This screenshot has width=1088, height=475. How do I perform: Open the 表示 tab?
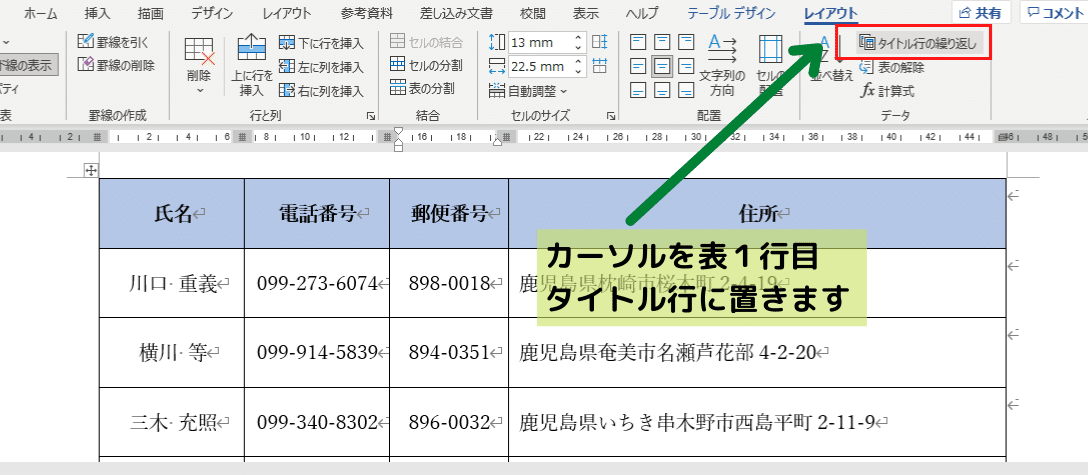[586, 13]
